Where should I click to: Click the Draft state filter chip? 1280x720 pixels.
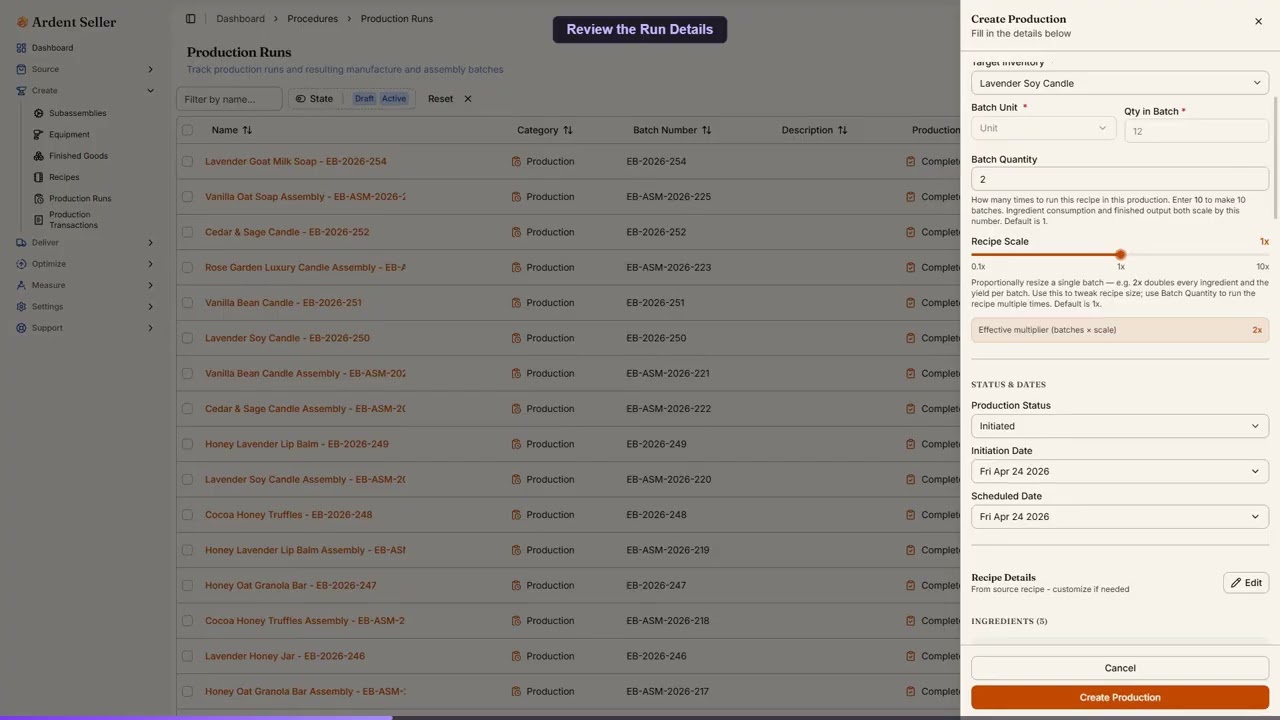(364, 99)
